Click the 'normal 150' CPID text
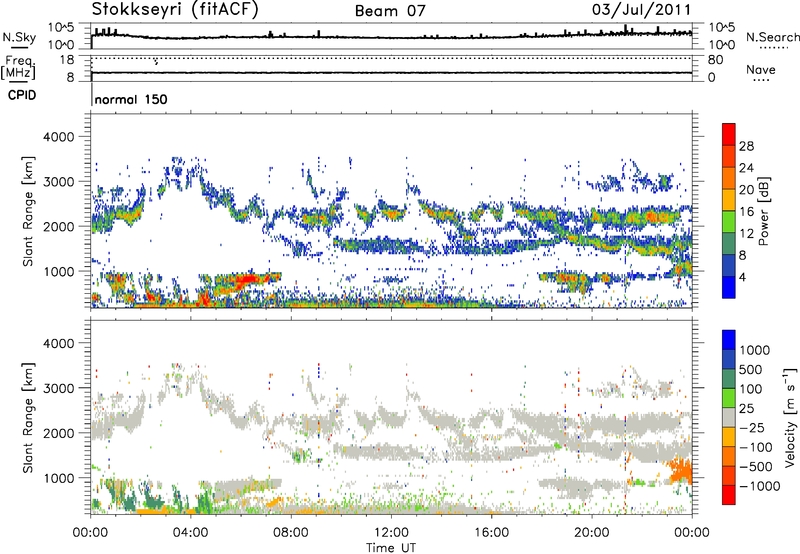 click(131, 99)
